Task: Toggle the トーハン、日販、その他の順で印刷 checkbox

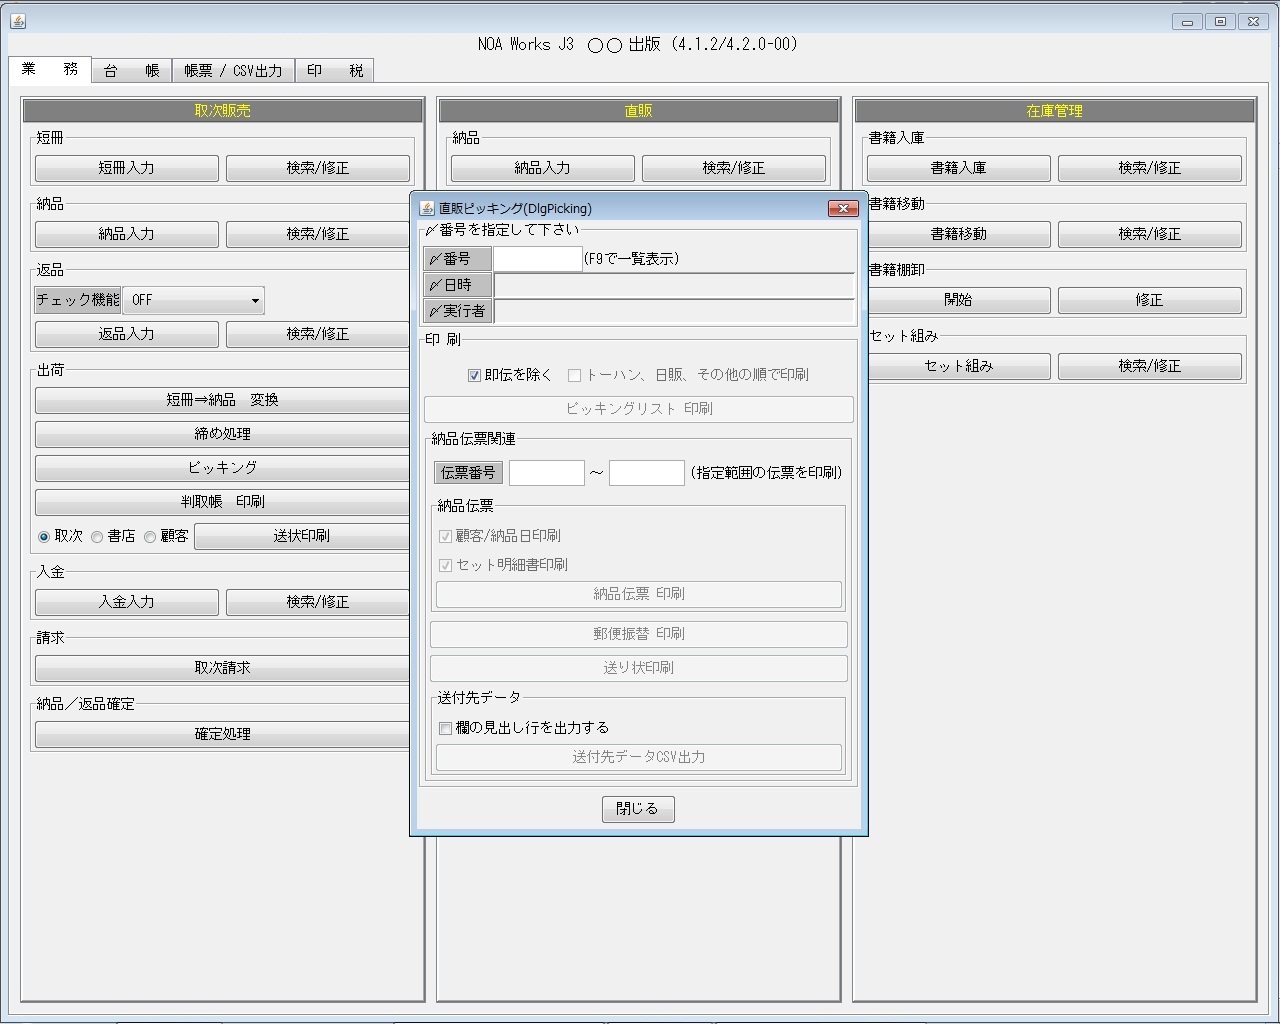Action: pyautogui.click(x=574, y=375)
